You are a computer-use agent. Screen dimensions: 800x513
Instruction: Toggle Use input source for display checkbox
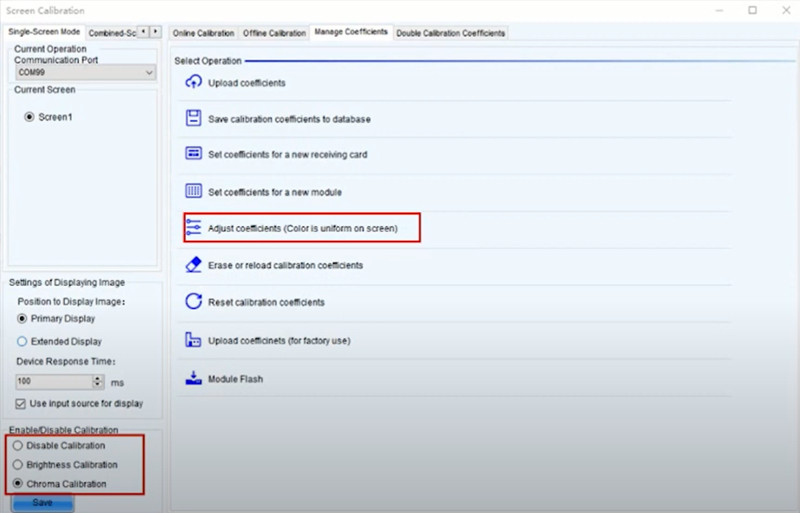tap(20, 404)
